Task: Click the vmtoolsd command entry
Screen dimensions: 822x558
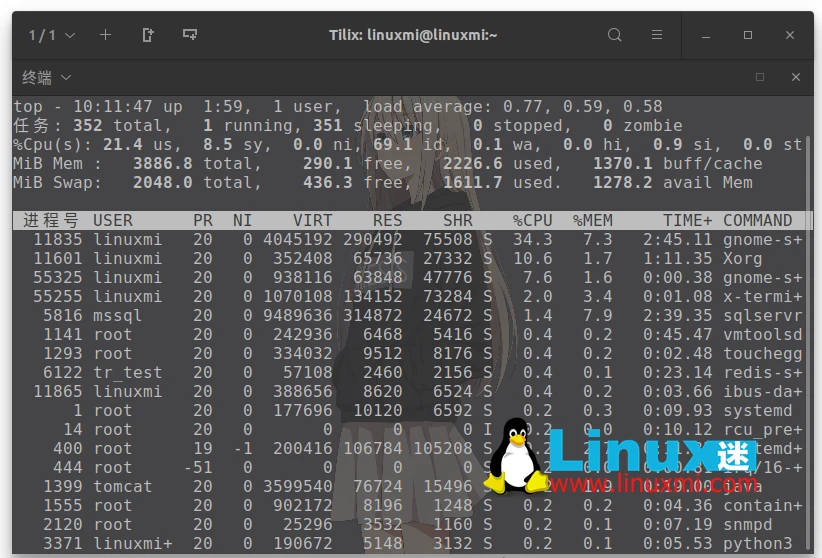Action: 763,335
